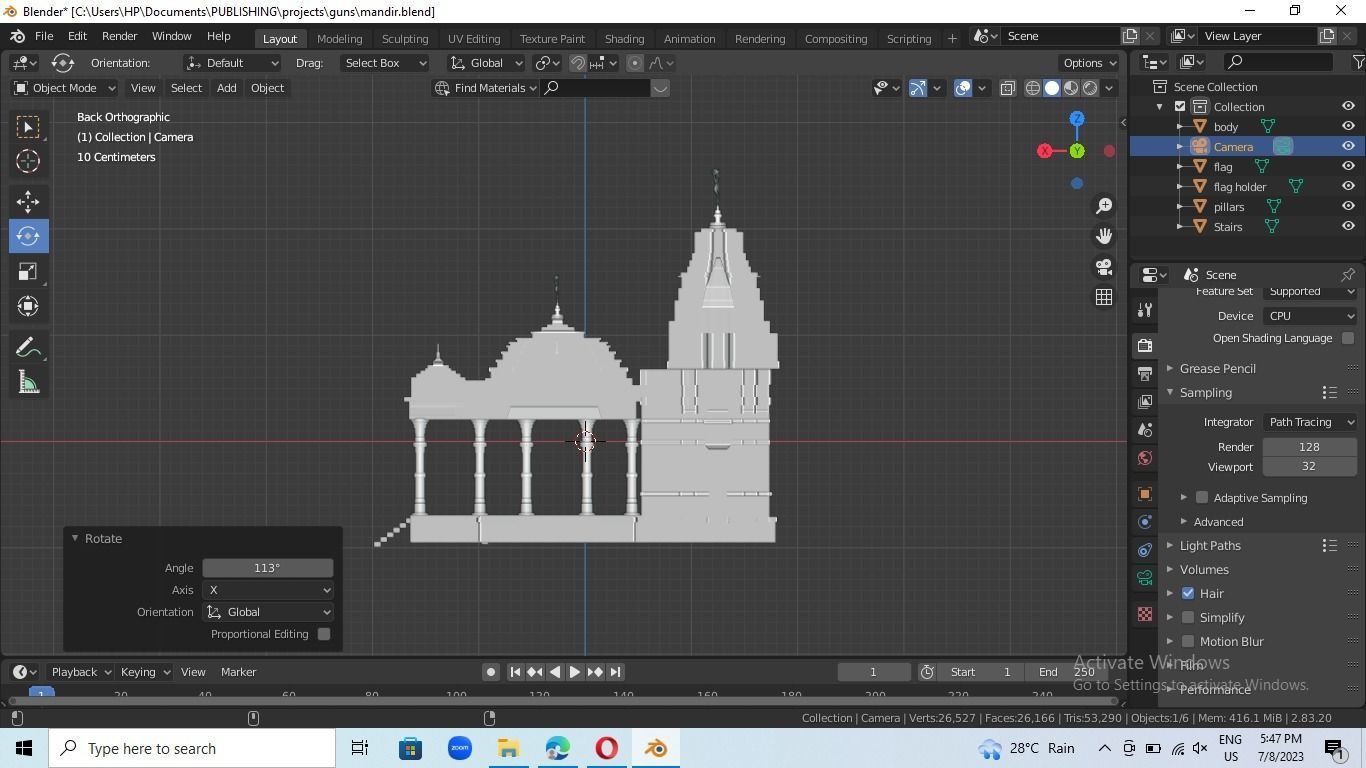Hide the Stairs object in outliner
Image resolution: width=1366 pixels, height=768 pixels.
click(x=1348, y=226)
